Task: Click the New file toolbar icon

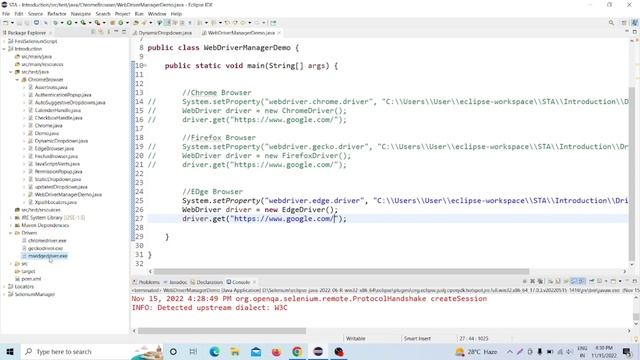Action: coord(6,23)
